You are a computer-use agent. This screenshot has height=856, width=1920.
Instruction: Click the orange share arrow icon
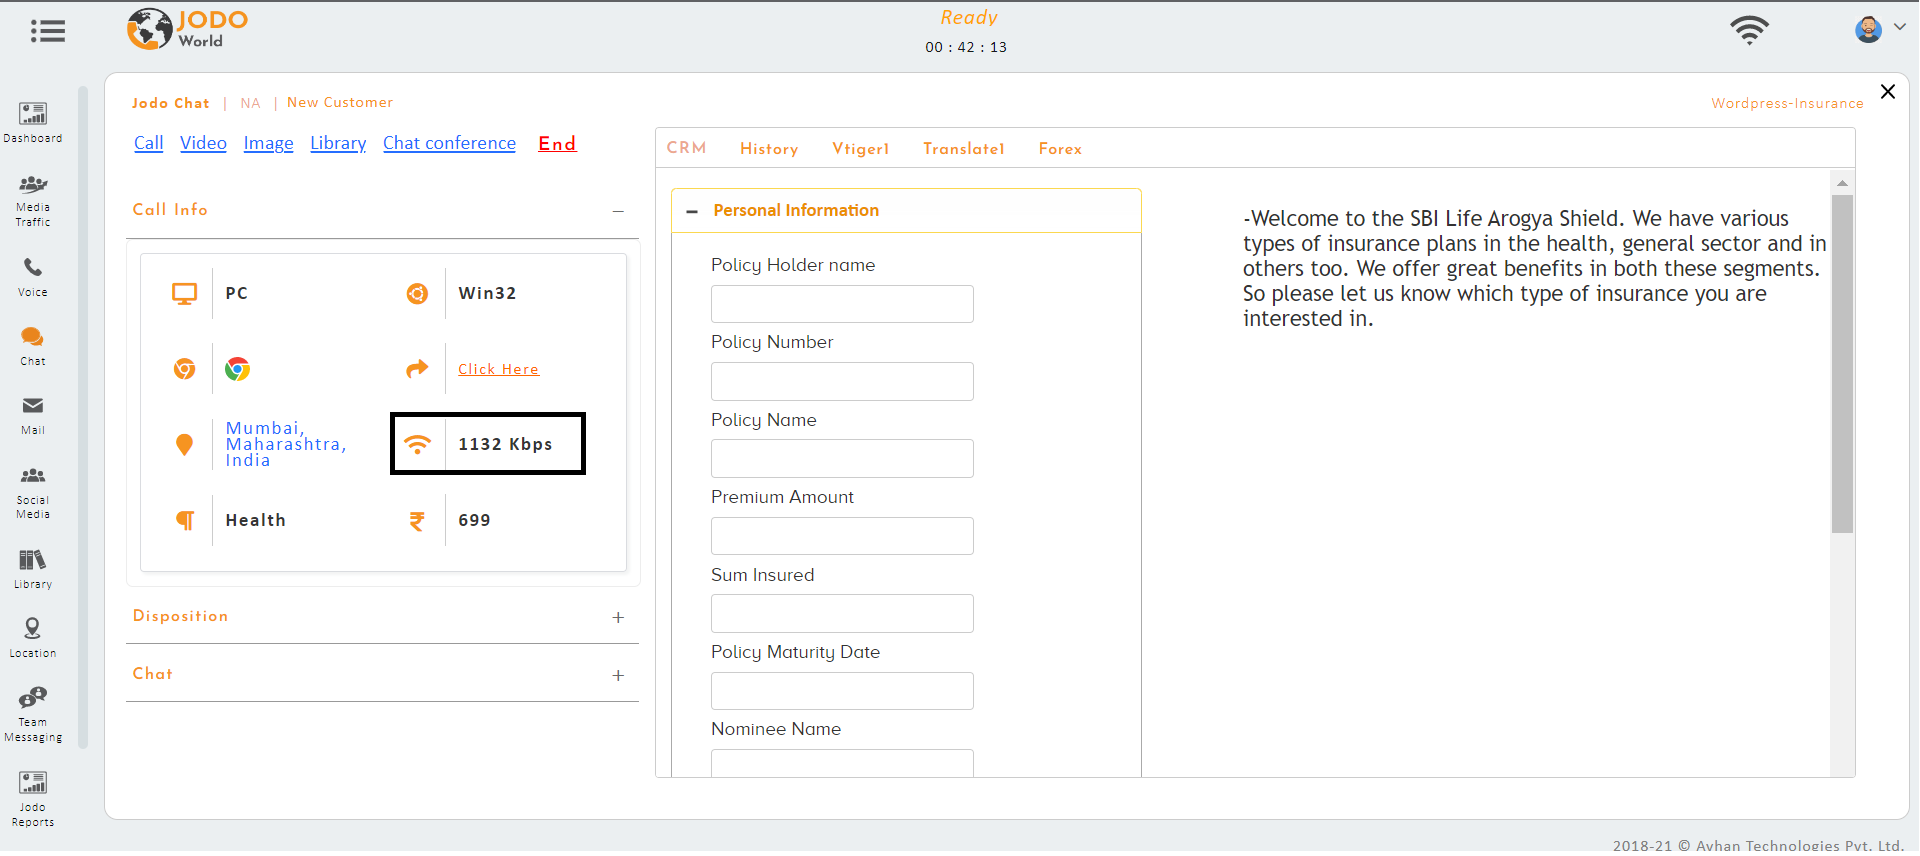click(x=417, y=369)
